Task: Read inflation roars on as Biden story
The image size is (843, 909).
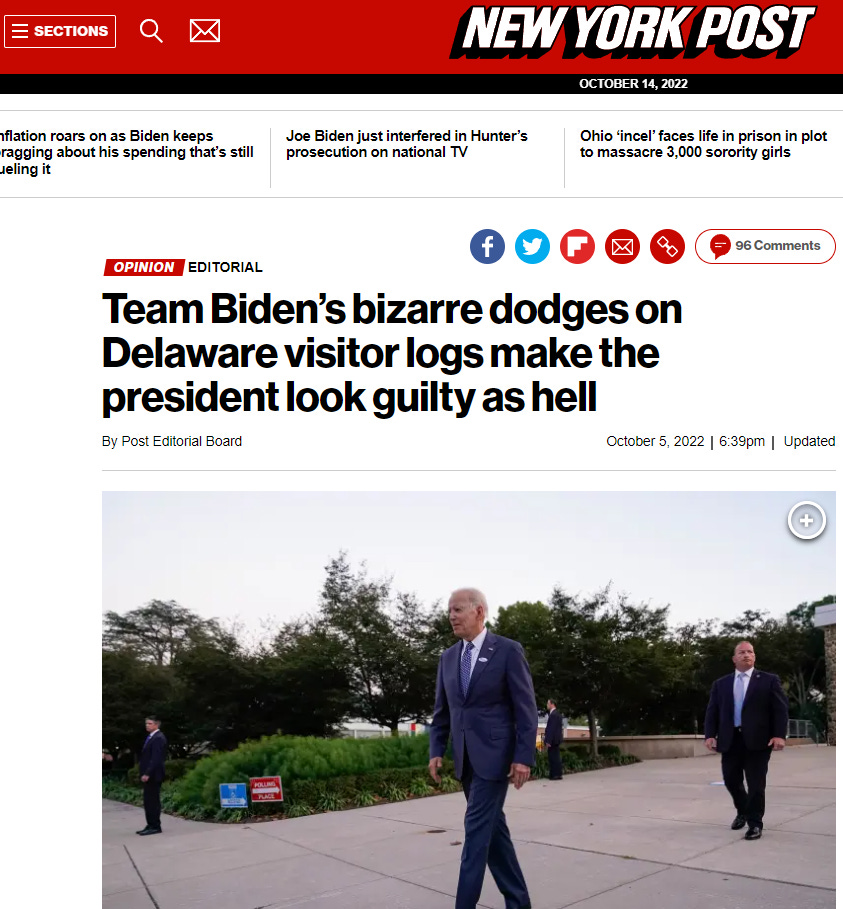Action: tap(126, 152)
